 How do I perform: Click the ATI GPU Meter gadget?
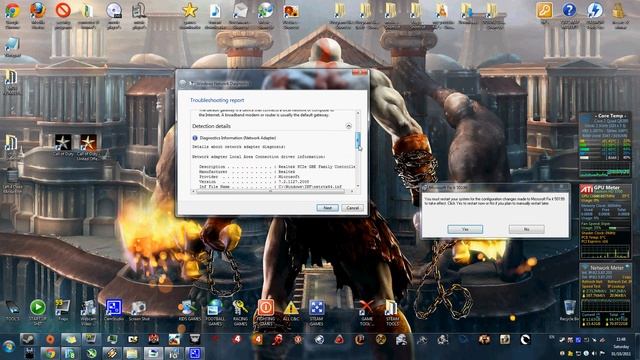(x=605, y=222)
